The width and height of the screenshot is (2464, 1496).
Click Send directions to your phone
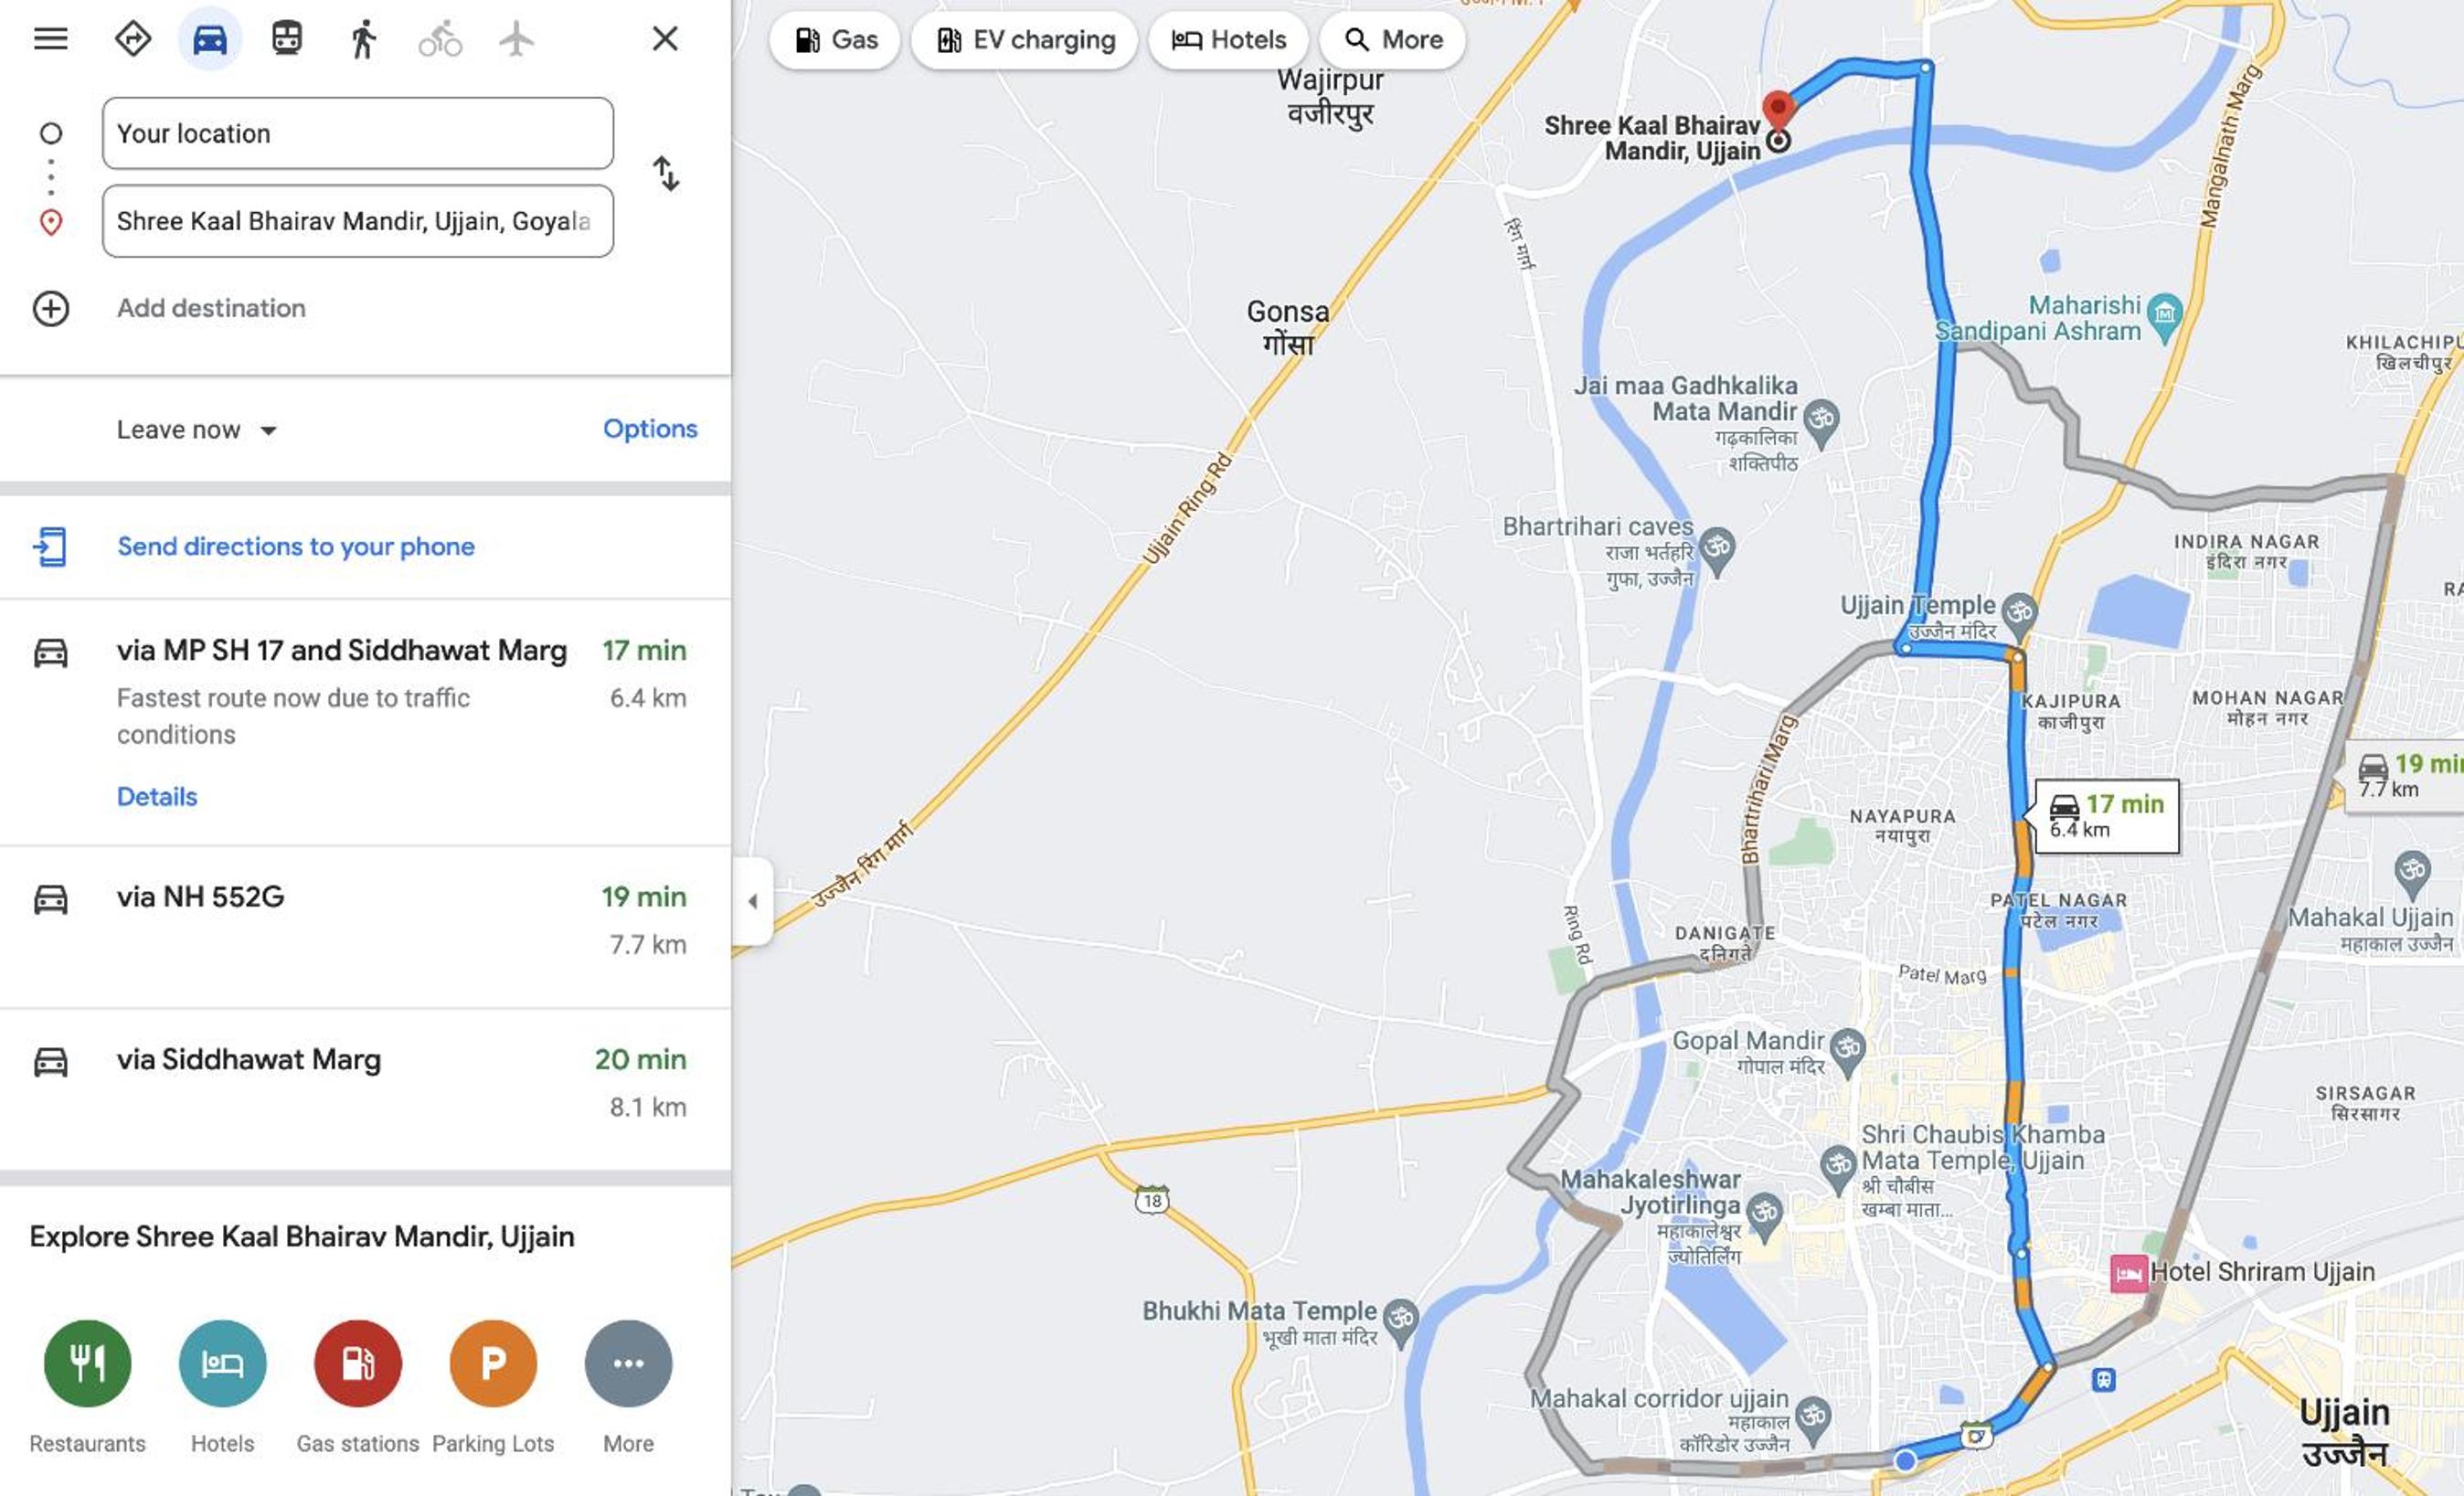click(x=296, y=546)
